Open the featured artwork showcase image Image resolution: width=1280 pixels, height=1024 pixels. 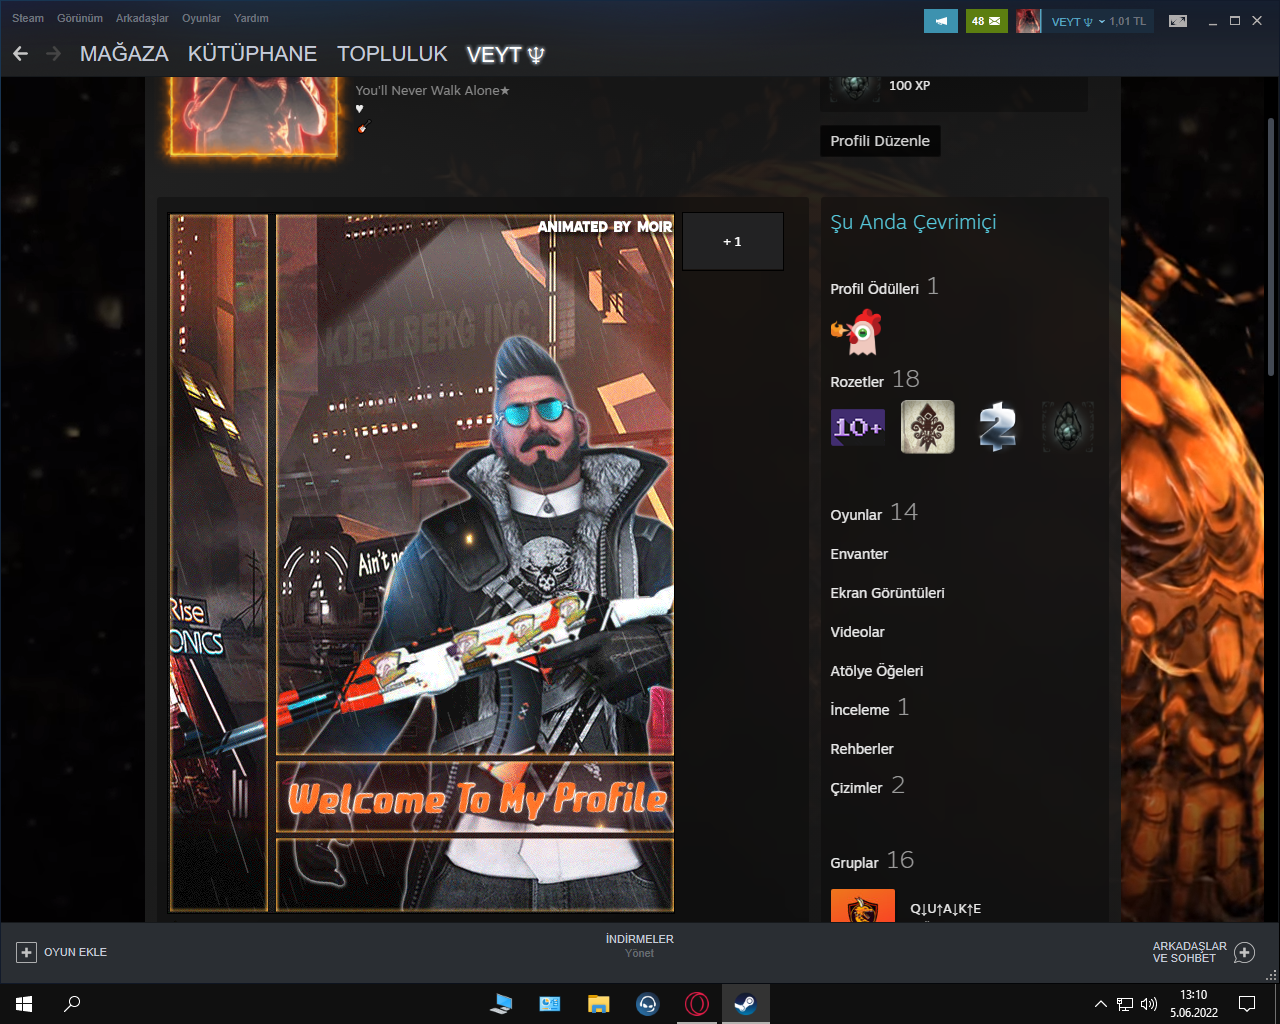(x=475, y=562)
